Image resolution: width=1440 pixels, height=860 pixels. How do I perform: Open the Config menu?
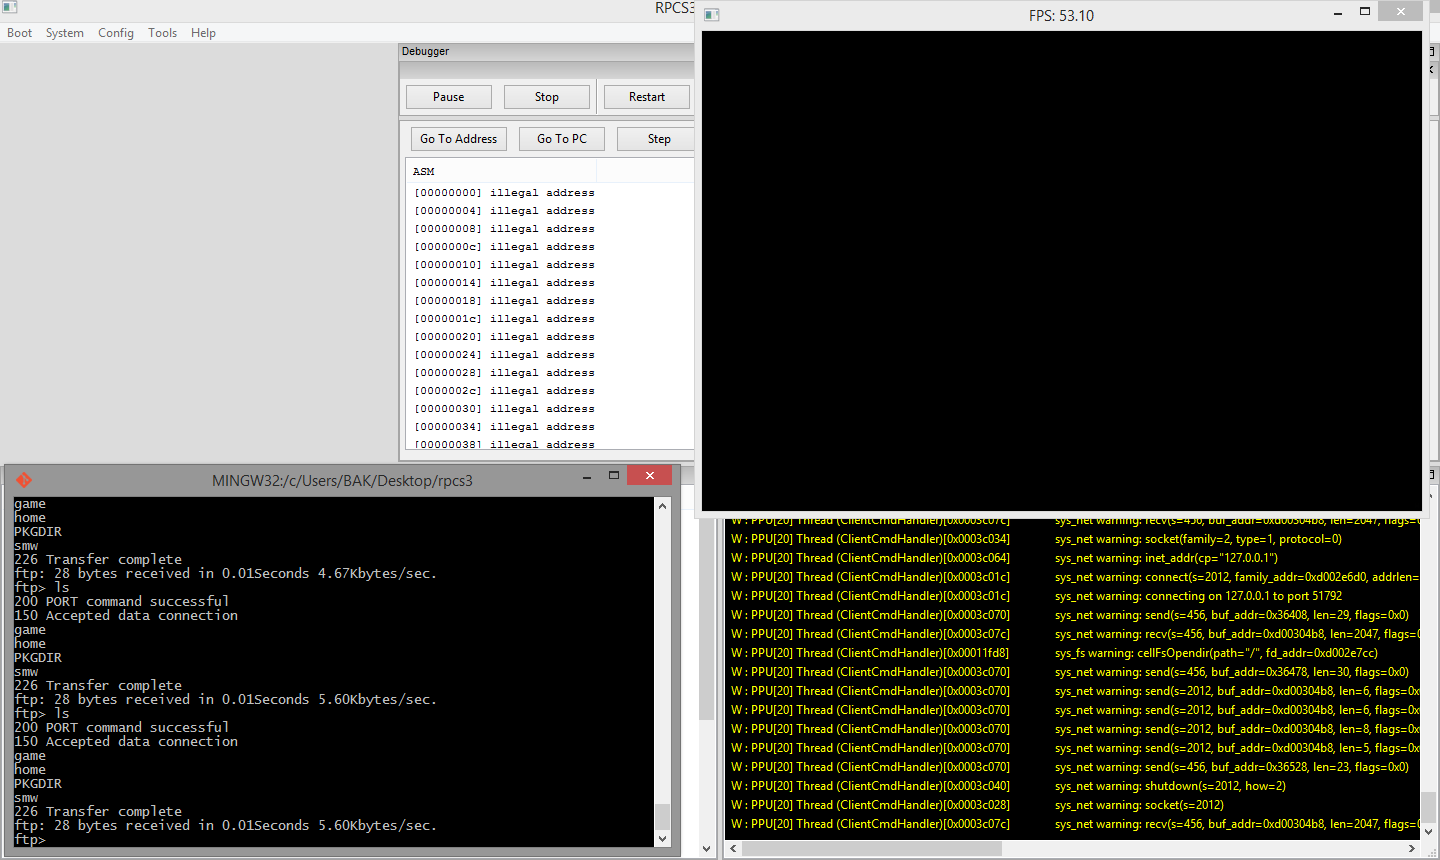tap(116, 33)
